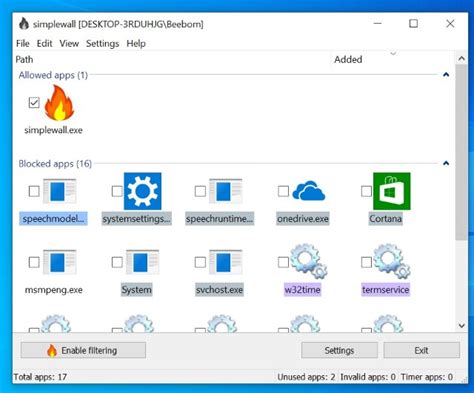The height and width of the screenshot is (393, 474).
Task: Select the speechruntime app icon
Action: point(226,191)
